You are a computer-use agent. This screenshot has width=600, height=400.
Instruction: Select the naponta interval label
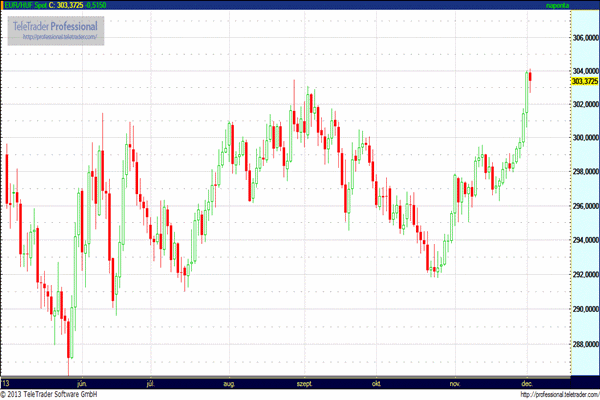click(558, 5)
